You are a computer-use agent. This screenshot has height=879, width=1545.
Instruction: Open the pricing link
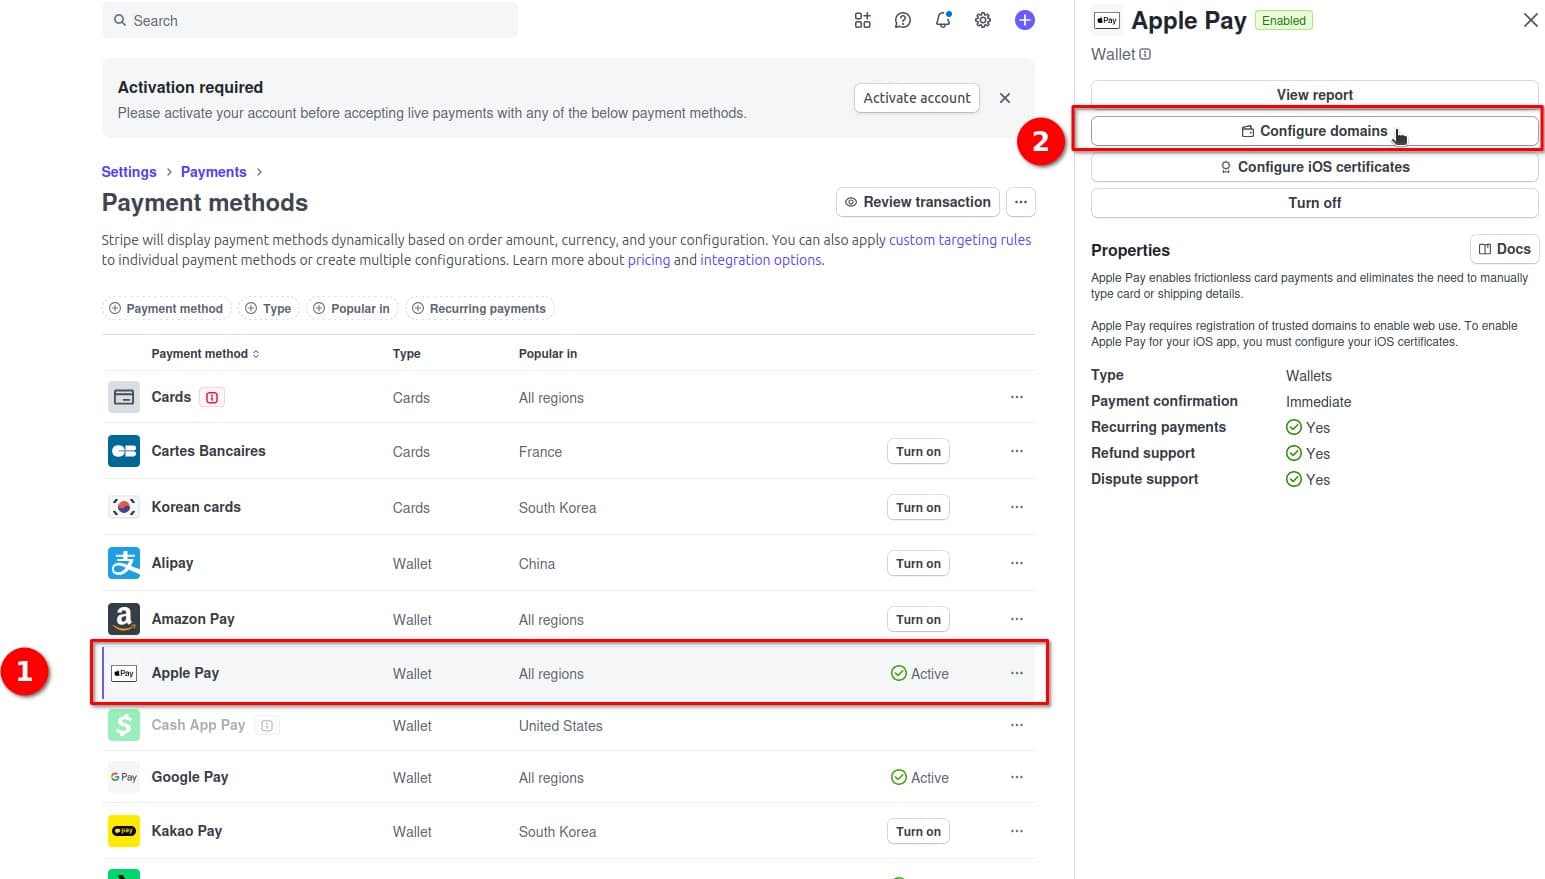tap(649, 260)
